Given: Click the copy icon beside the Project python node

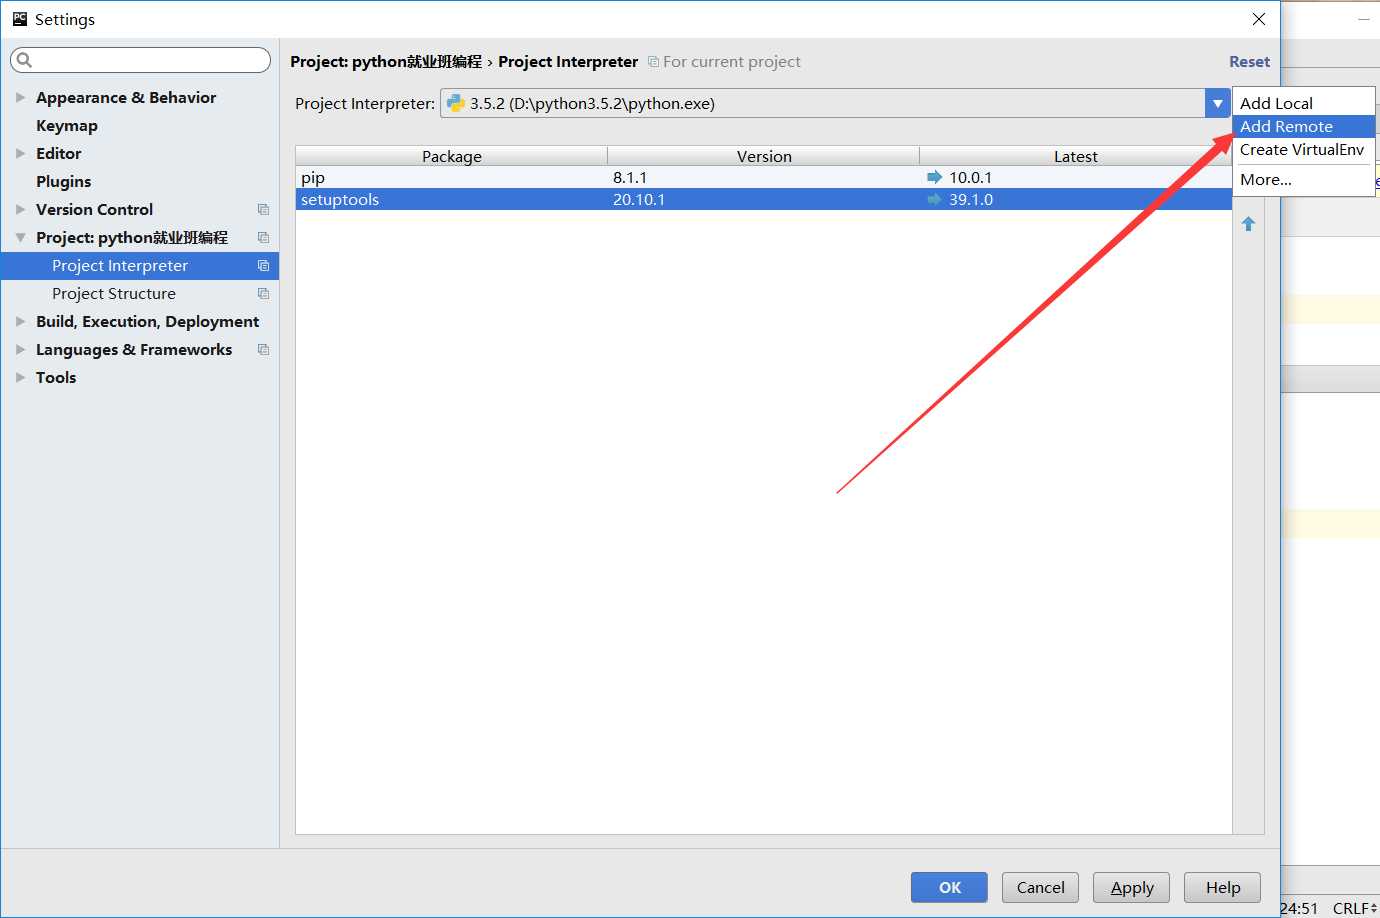Looking at the screenshot, I should [x=263, y=237].
